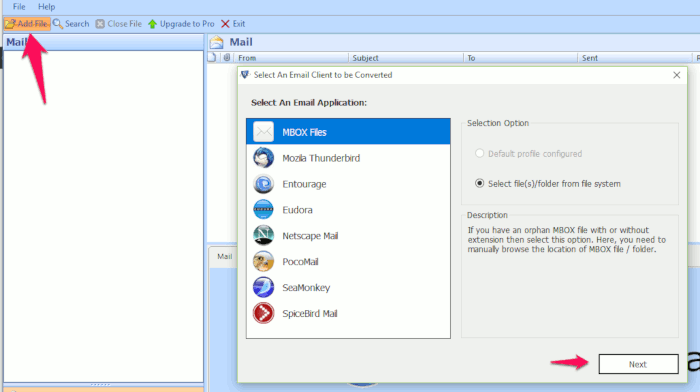
Task: Open the Help menu
Action: pos(46,7)
